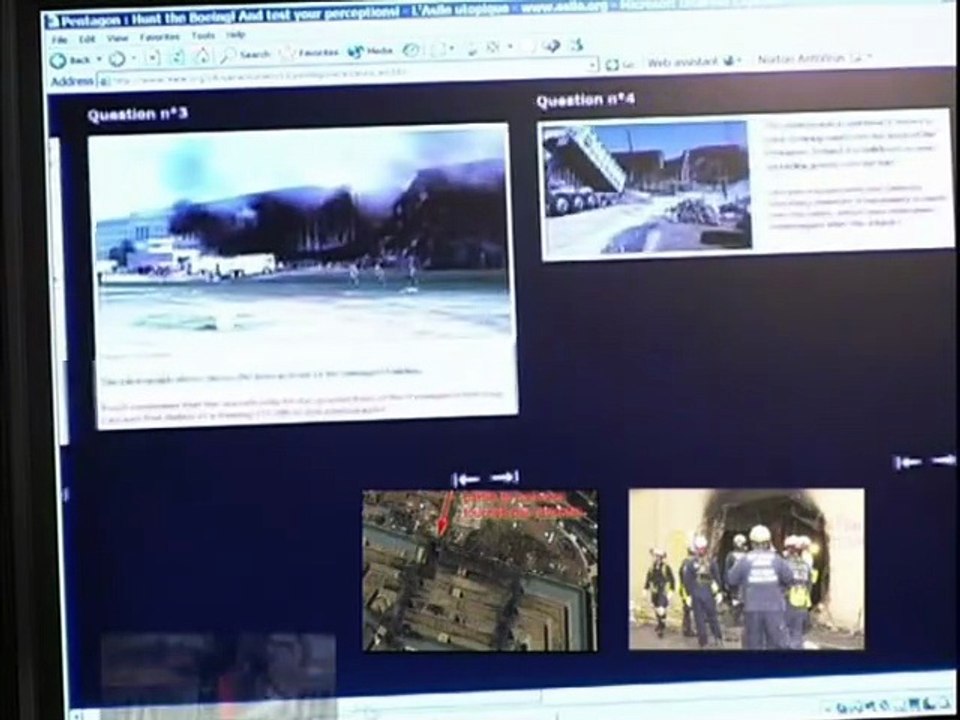The width and height of the screenshot is (960, 720).
Task: Click the Back button in browser toolbar
Action: point(70,60)
